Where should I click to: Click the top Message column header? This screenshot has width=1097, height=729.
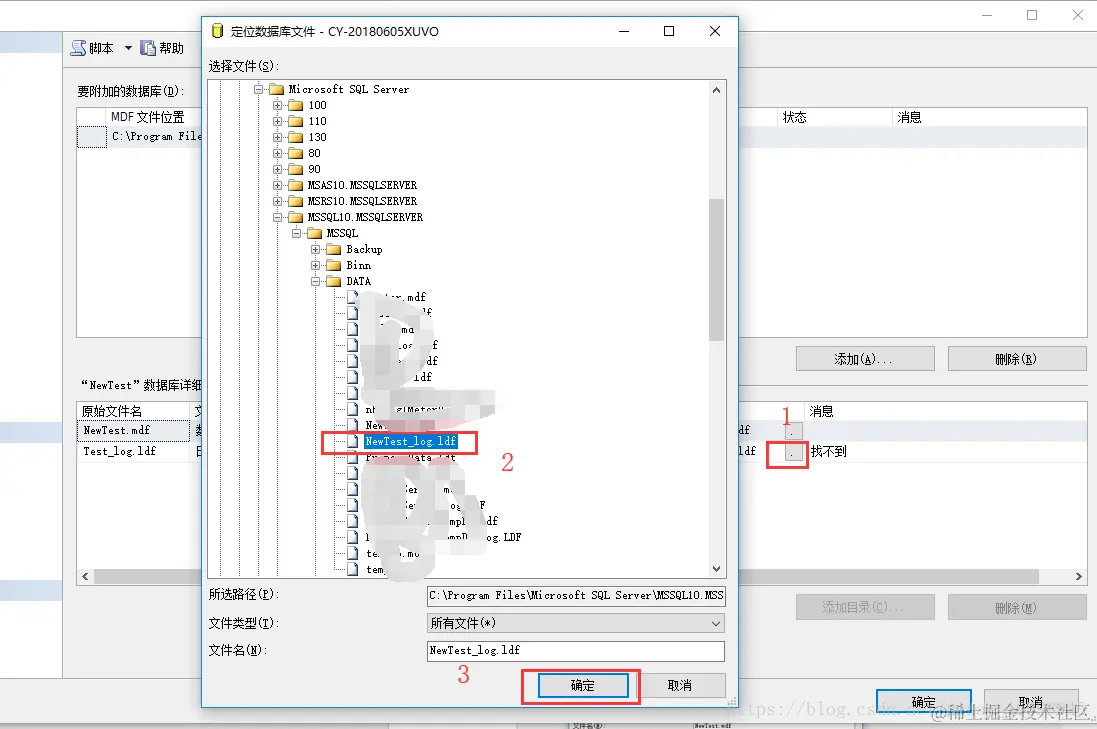pos(989,117)
